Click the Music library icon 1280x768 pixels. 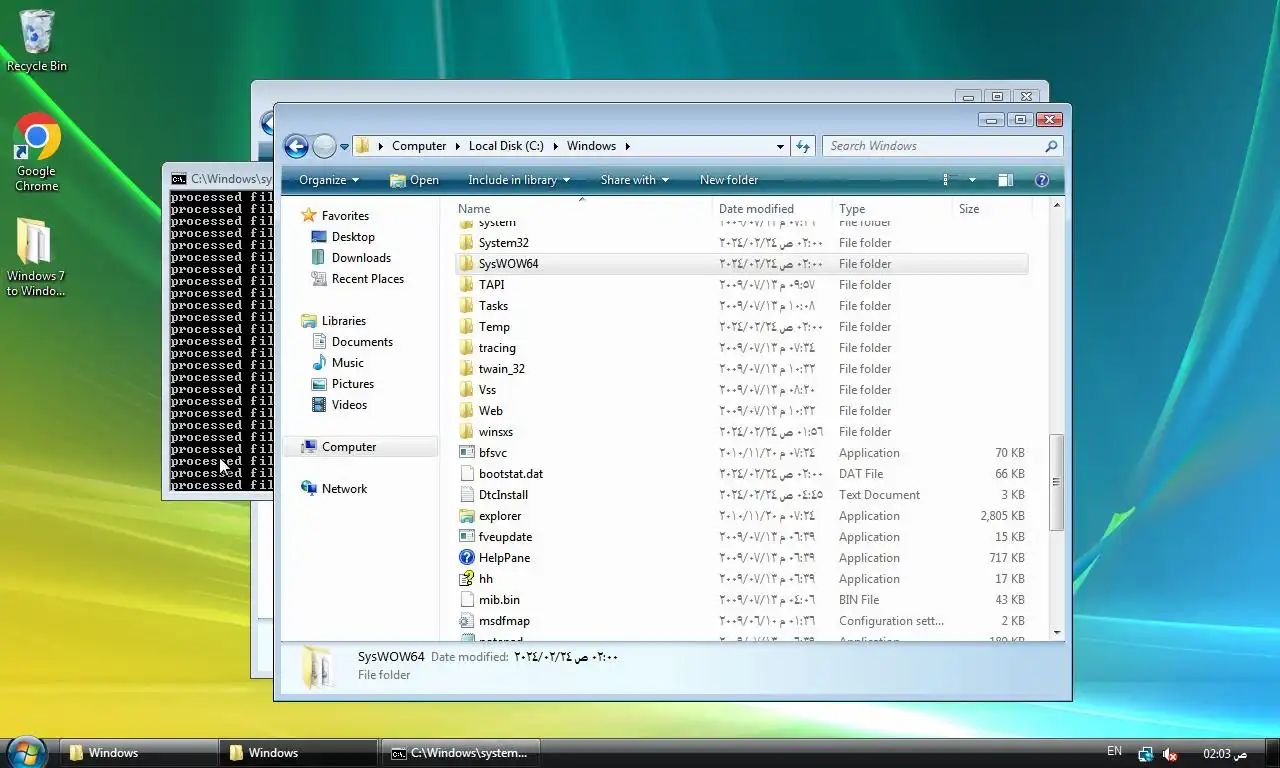(x=319, y=363)
